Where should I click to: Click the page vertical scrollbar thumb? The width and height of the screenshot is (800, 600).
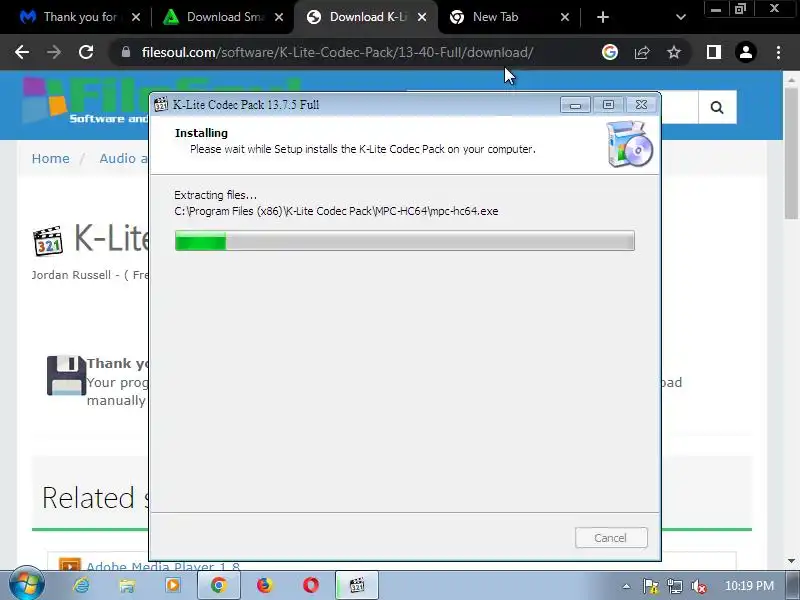click(791, 153)
